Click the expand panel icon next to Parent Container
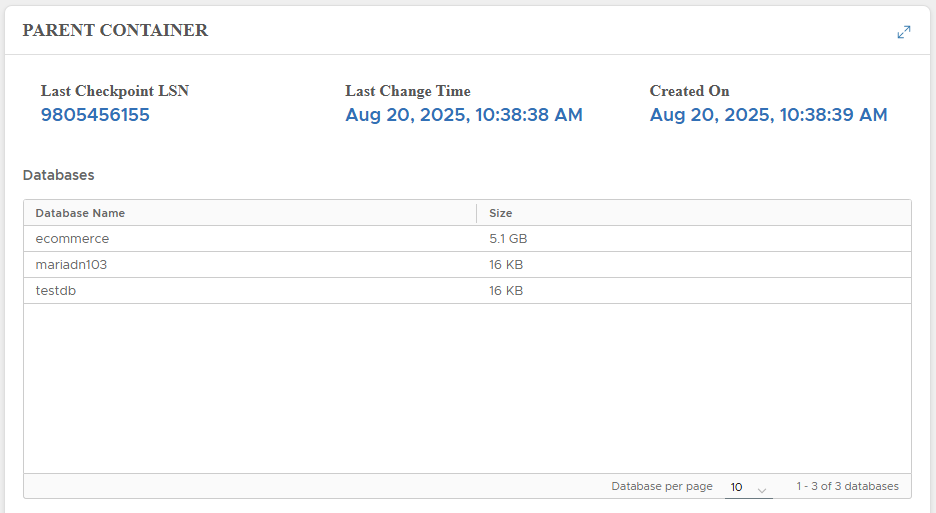936x513 pixels. [x=904, y=32]
